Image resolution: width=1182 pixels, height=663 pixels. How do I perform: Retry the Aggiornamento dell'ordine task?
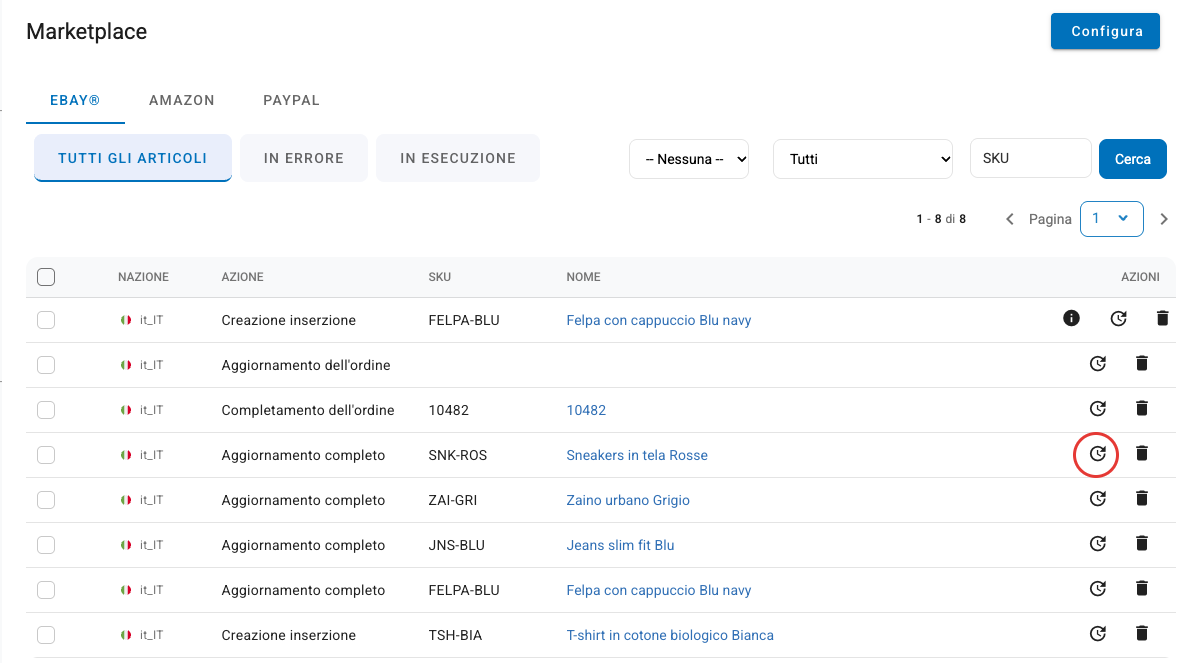1098,364
